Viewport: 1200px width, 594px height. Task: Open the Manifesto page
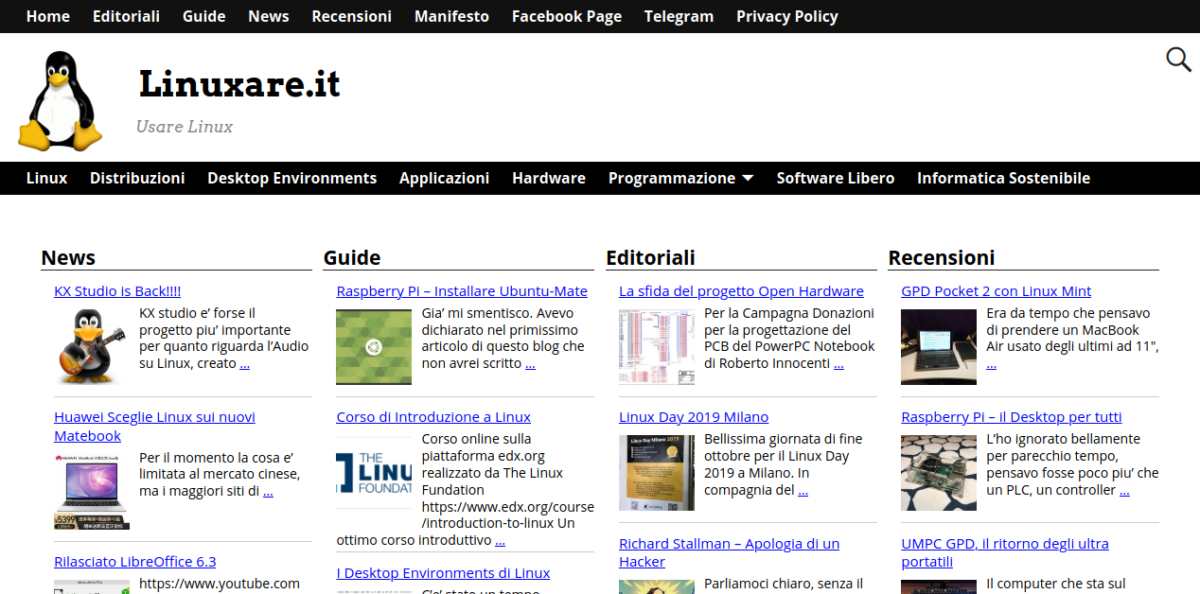click(x=452, y=16)
